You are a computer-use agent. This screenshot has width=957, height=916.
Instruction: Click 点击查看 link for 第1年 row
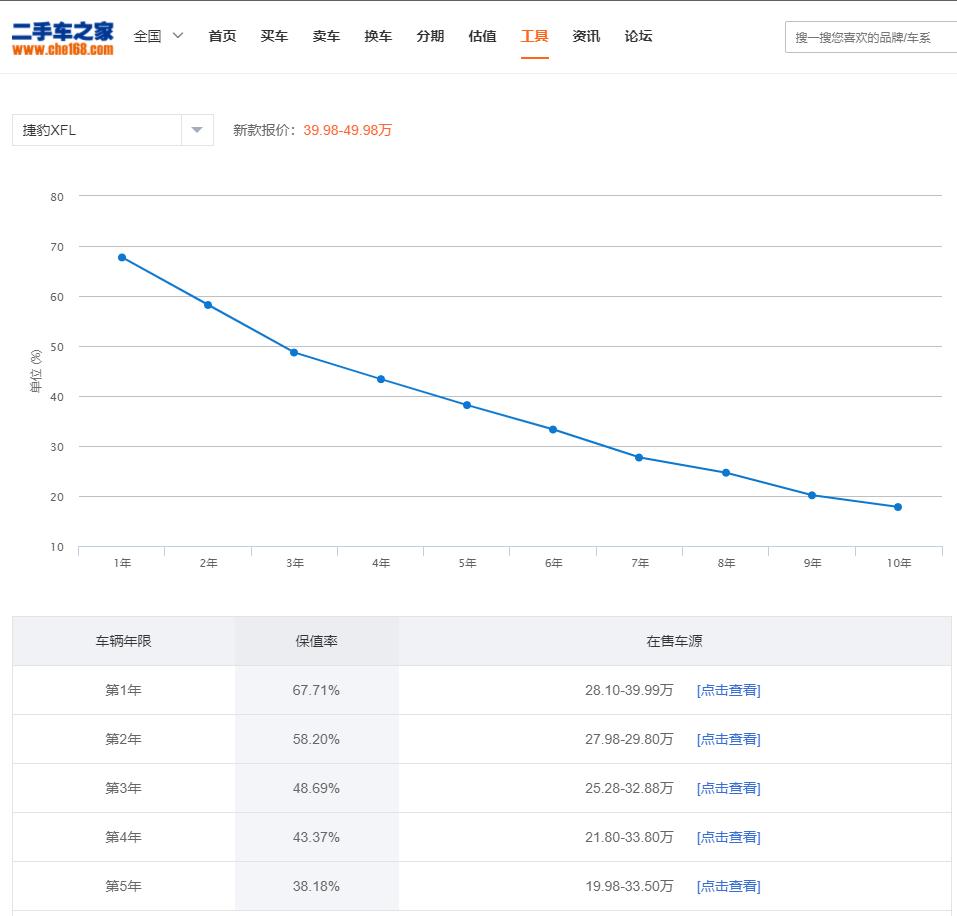click(x=728, y=690)
